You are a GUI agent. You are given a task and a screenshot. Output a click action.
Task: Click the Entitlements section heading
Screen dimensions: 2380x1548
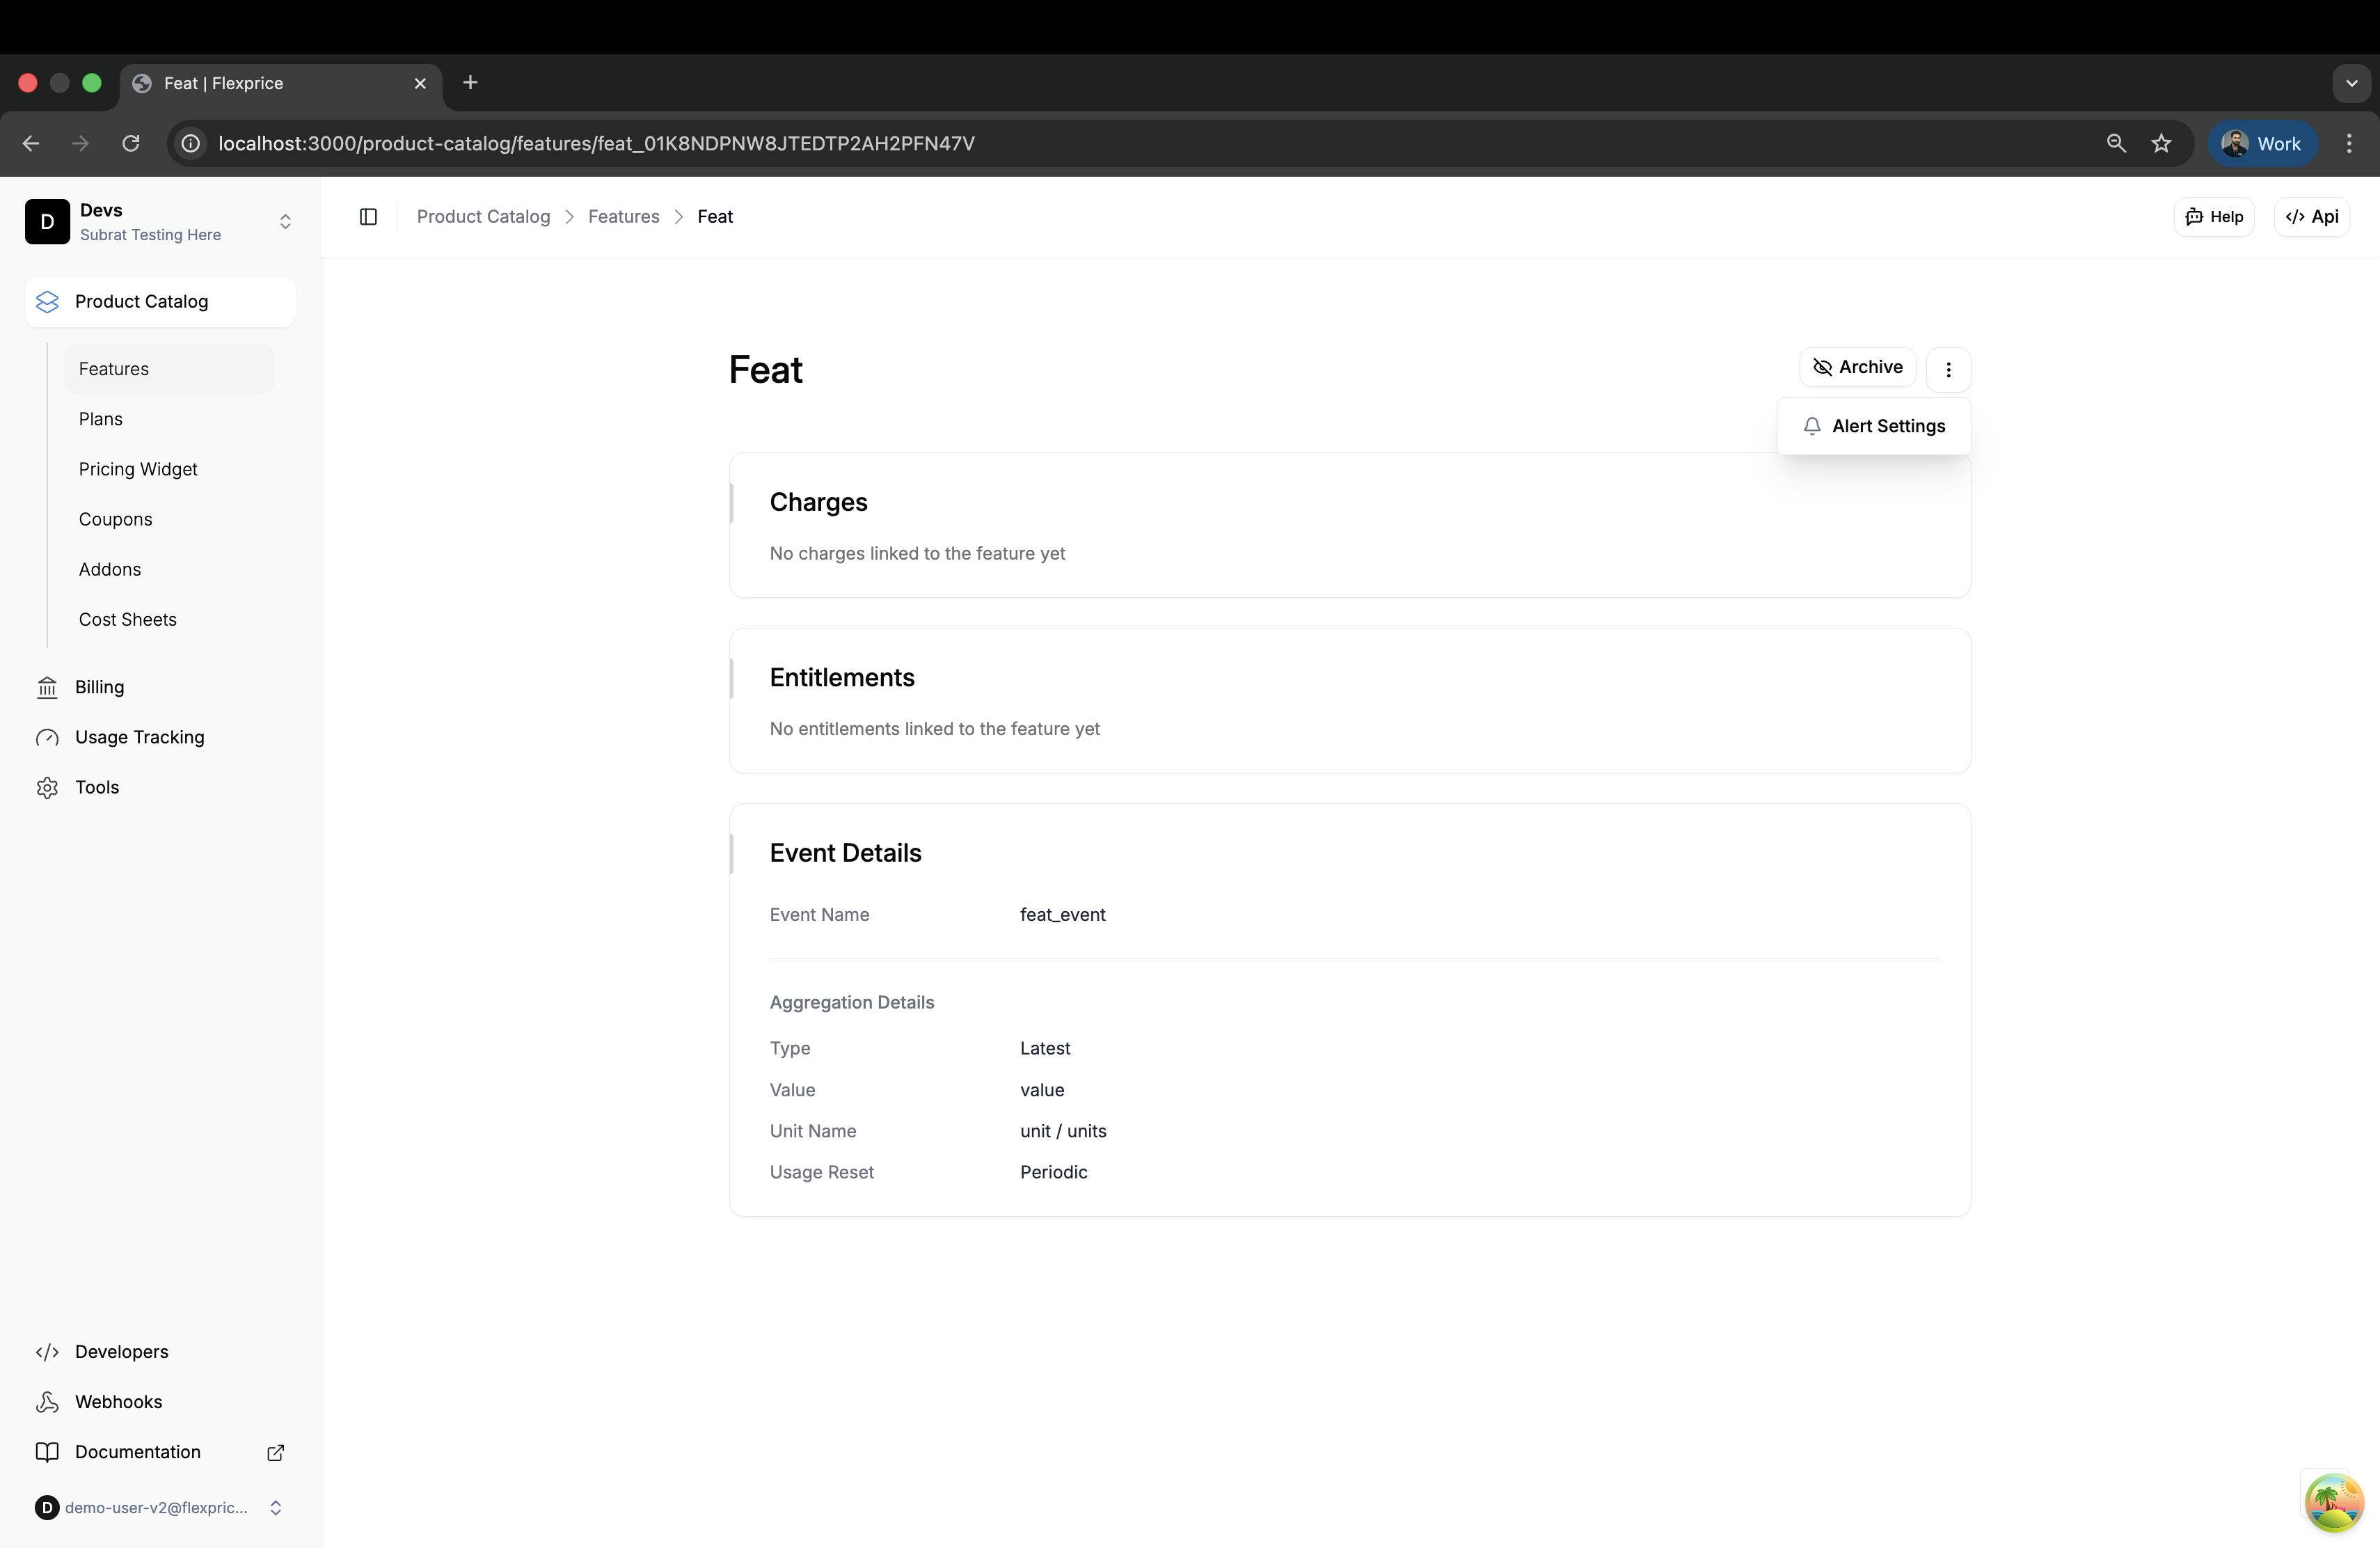click(842, 678)
